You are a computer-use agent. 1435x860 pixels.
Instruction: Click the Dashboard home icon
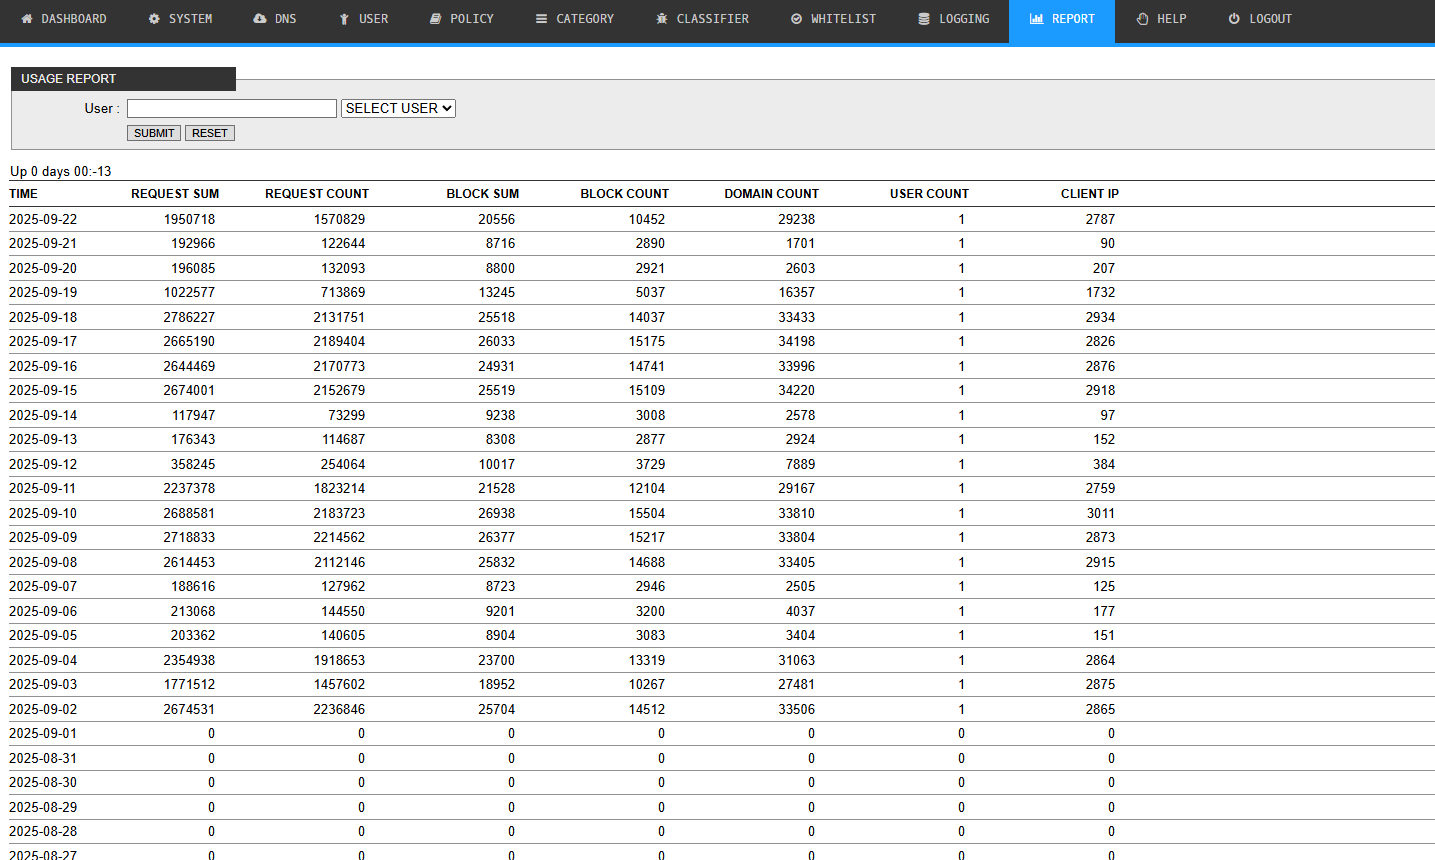pos(27,19)
